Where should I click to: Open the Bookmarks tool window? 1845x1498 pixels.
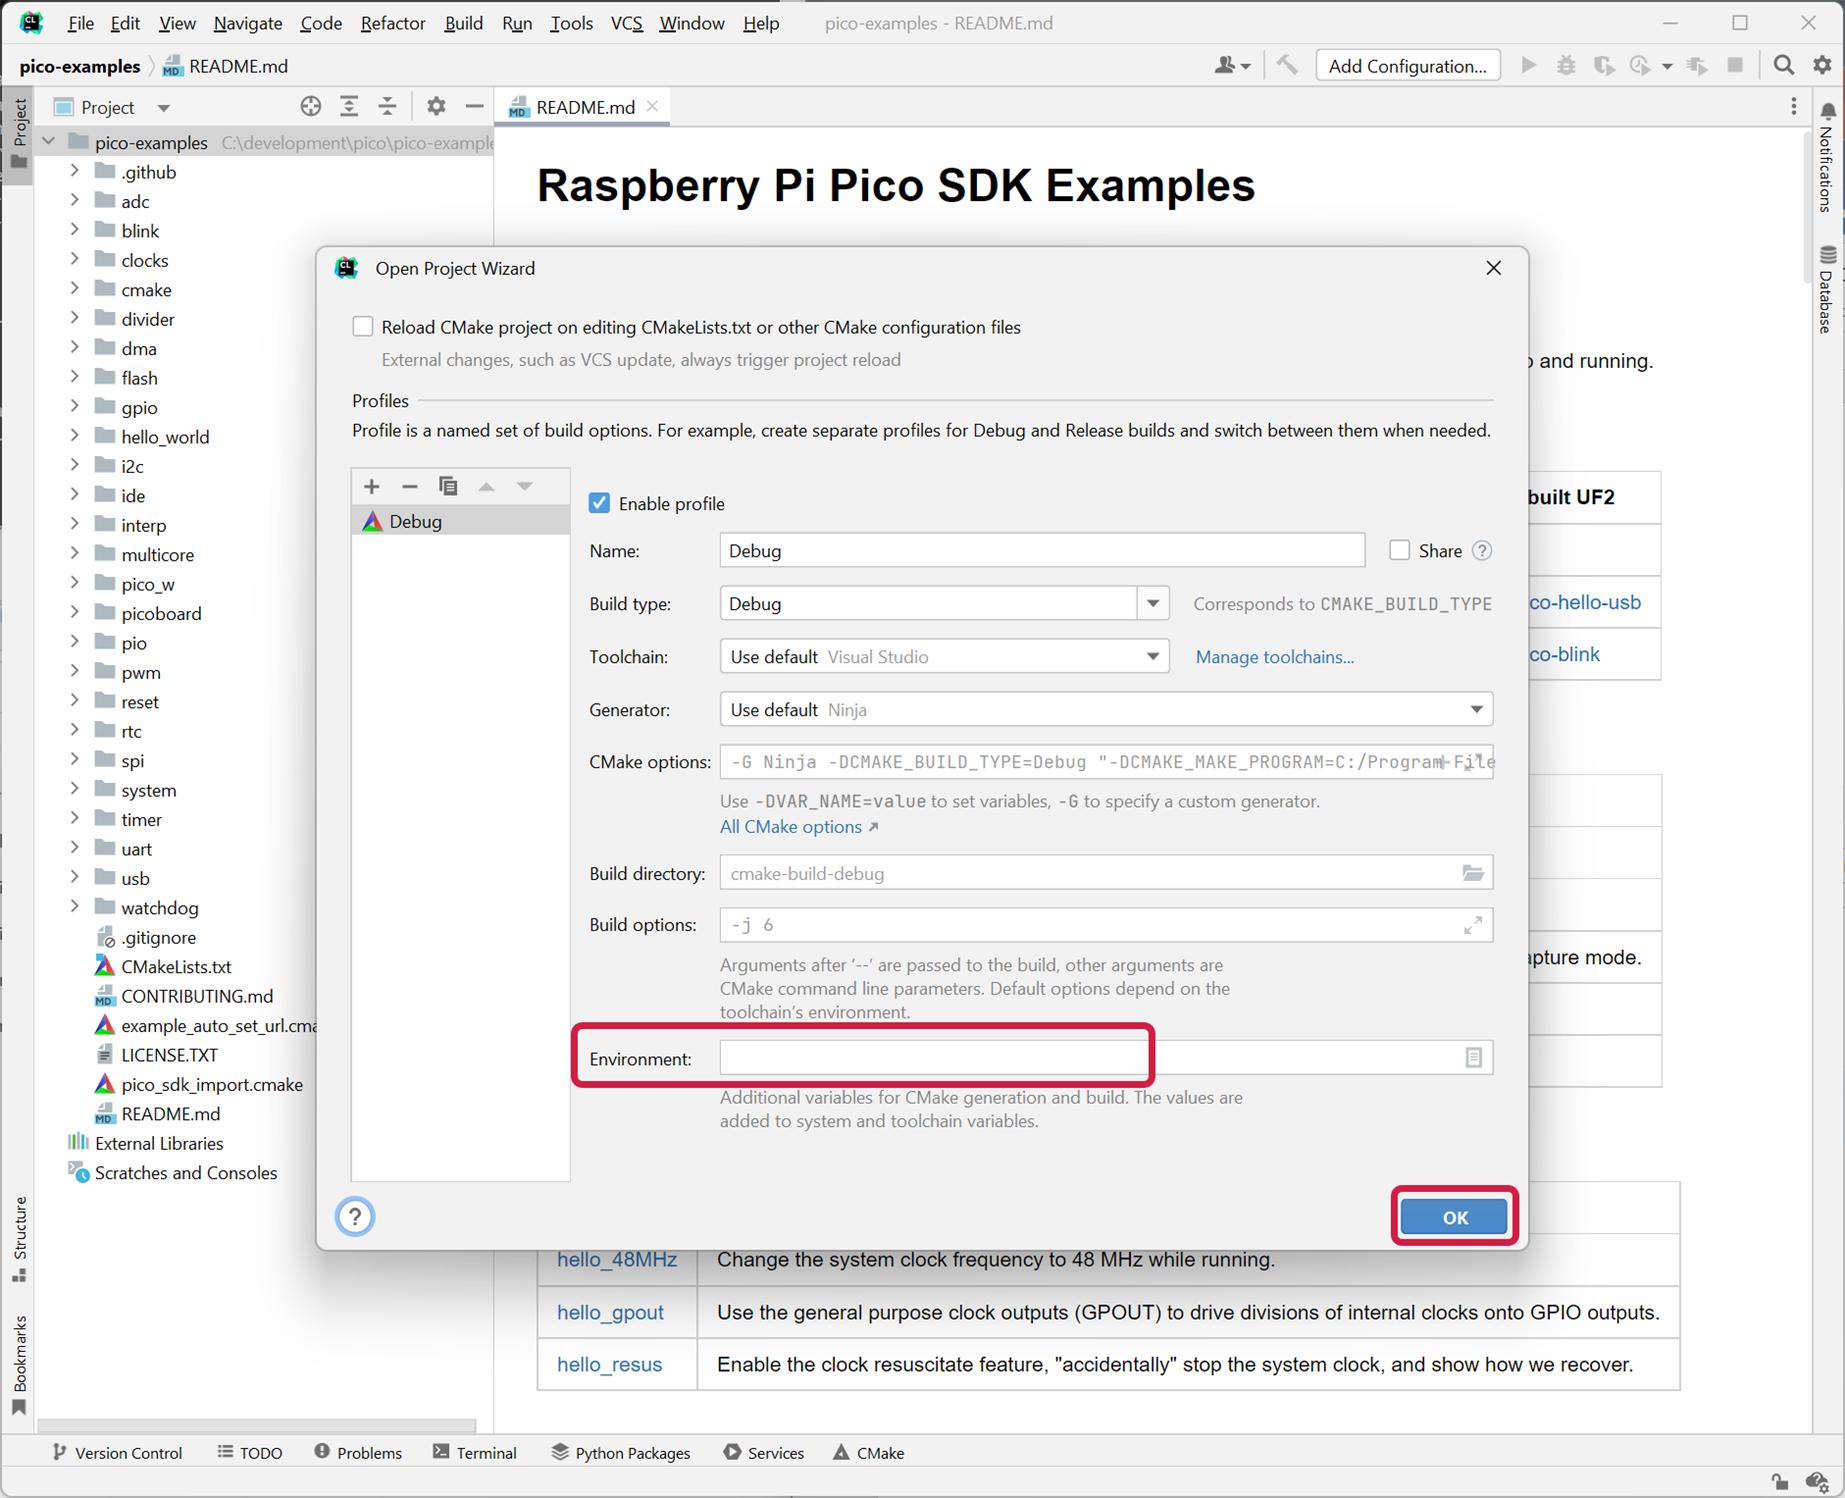click(x=19, y=1364)
